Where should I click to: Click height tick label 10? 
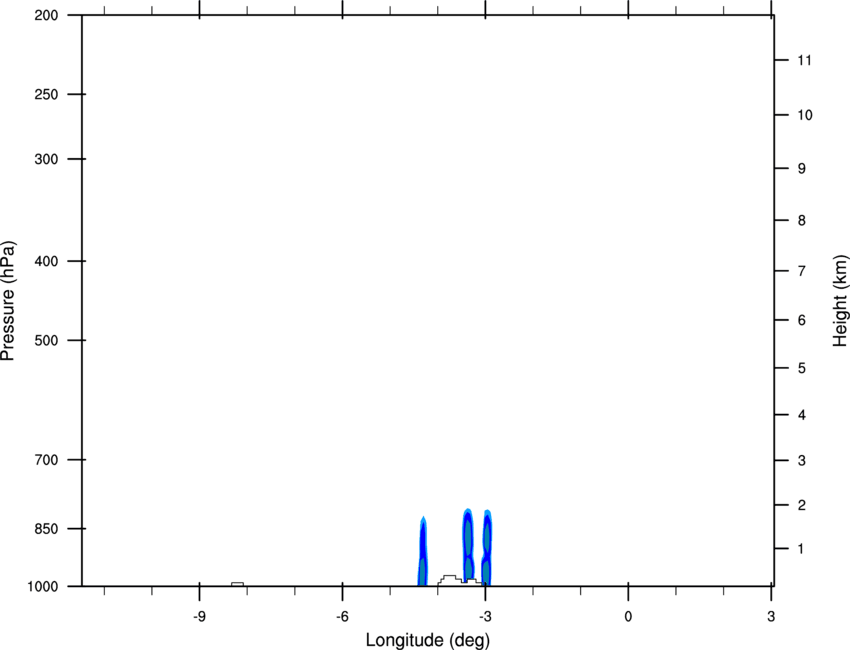click(805, 115)
